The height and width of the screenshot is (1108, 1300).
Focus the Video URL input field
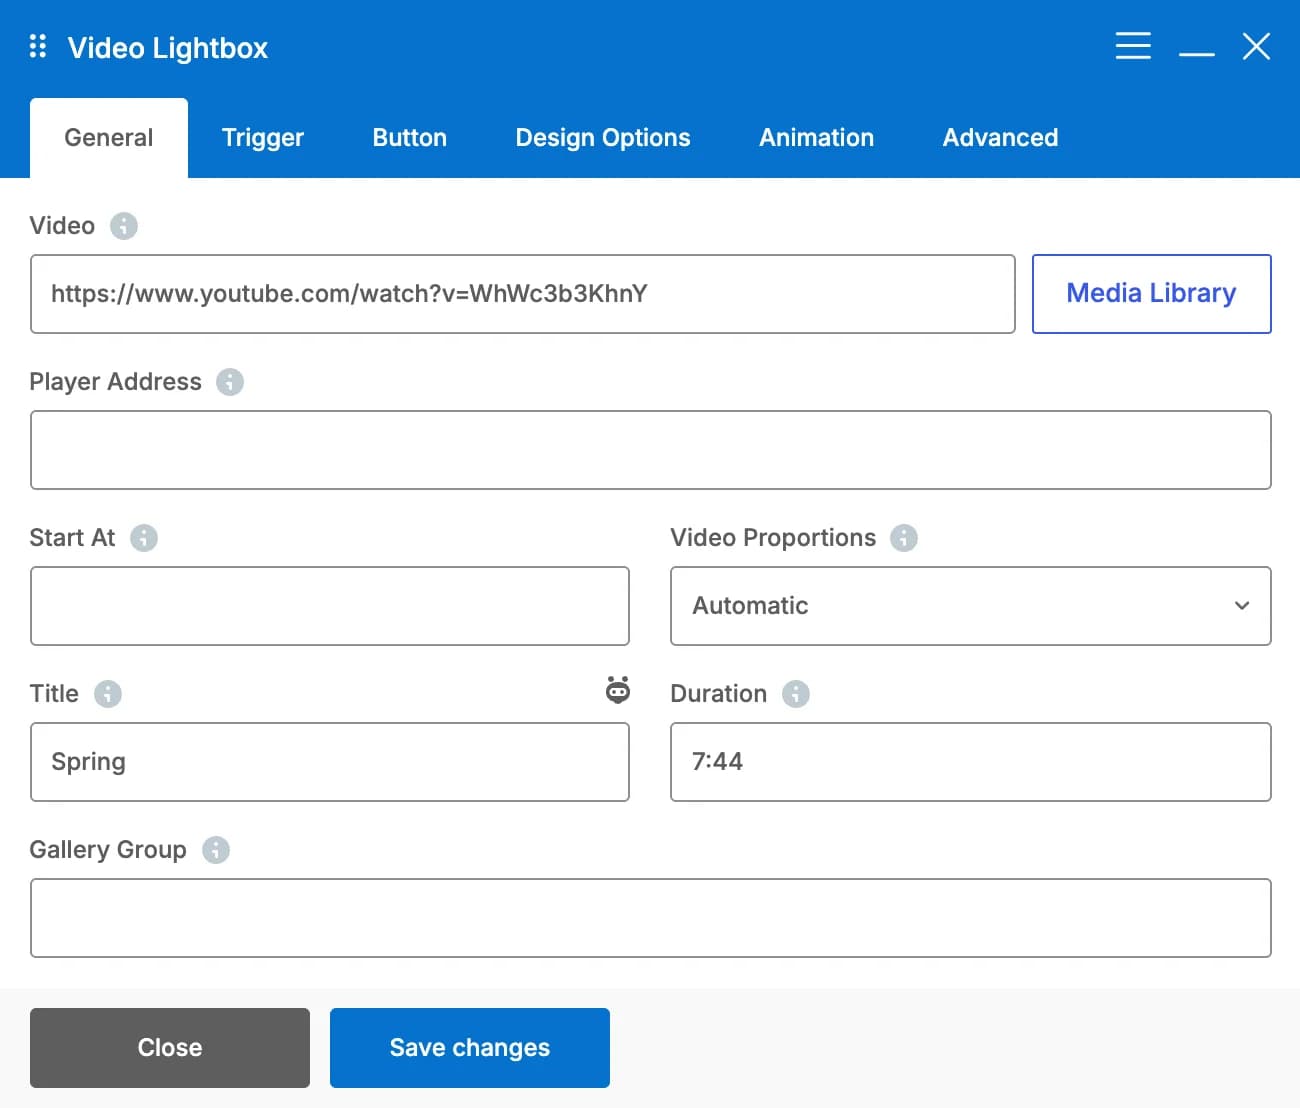tap(523, 294)
